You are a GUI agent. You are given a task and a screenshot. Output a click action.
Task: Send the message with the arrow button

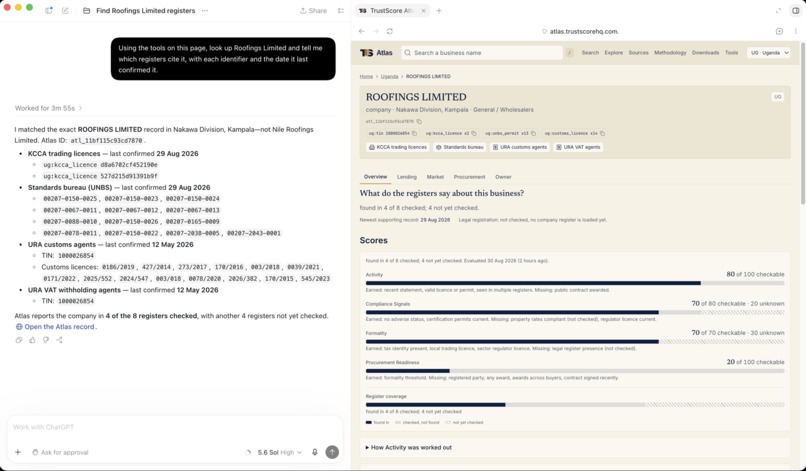(332, 452)
